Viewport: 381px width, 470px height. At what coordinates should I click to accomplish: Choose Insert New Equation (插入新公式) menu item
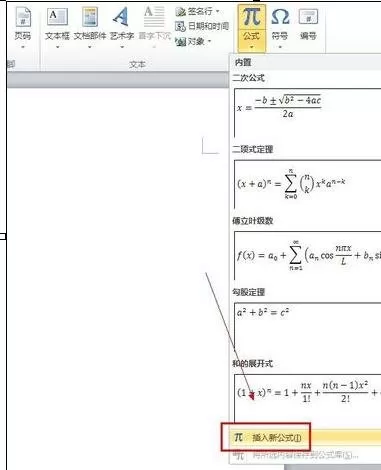pos(306,437)
